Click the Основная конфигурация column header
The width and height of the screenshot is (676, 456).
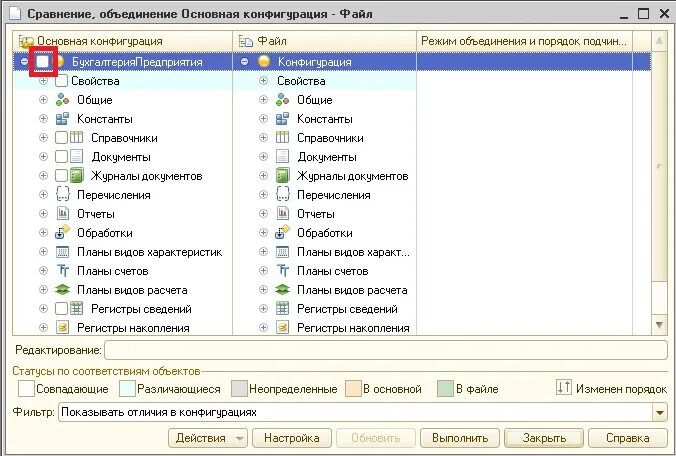click(122, 41)
